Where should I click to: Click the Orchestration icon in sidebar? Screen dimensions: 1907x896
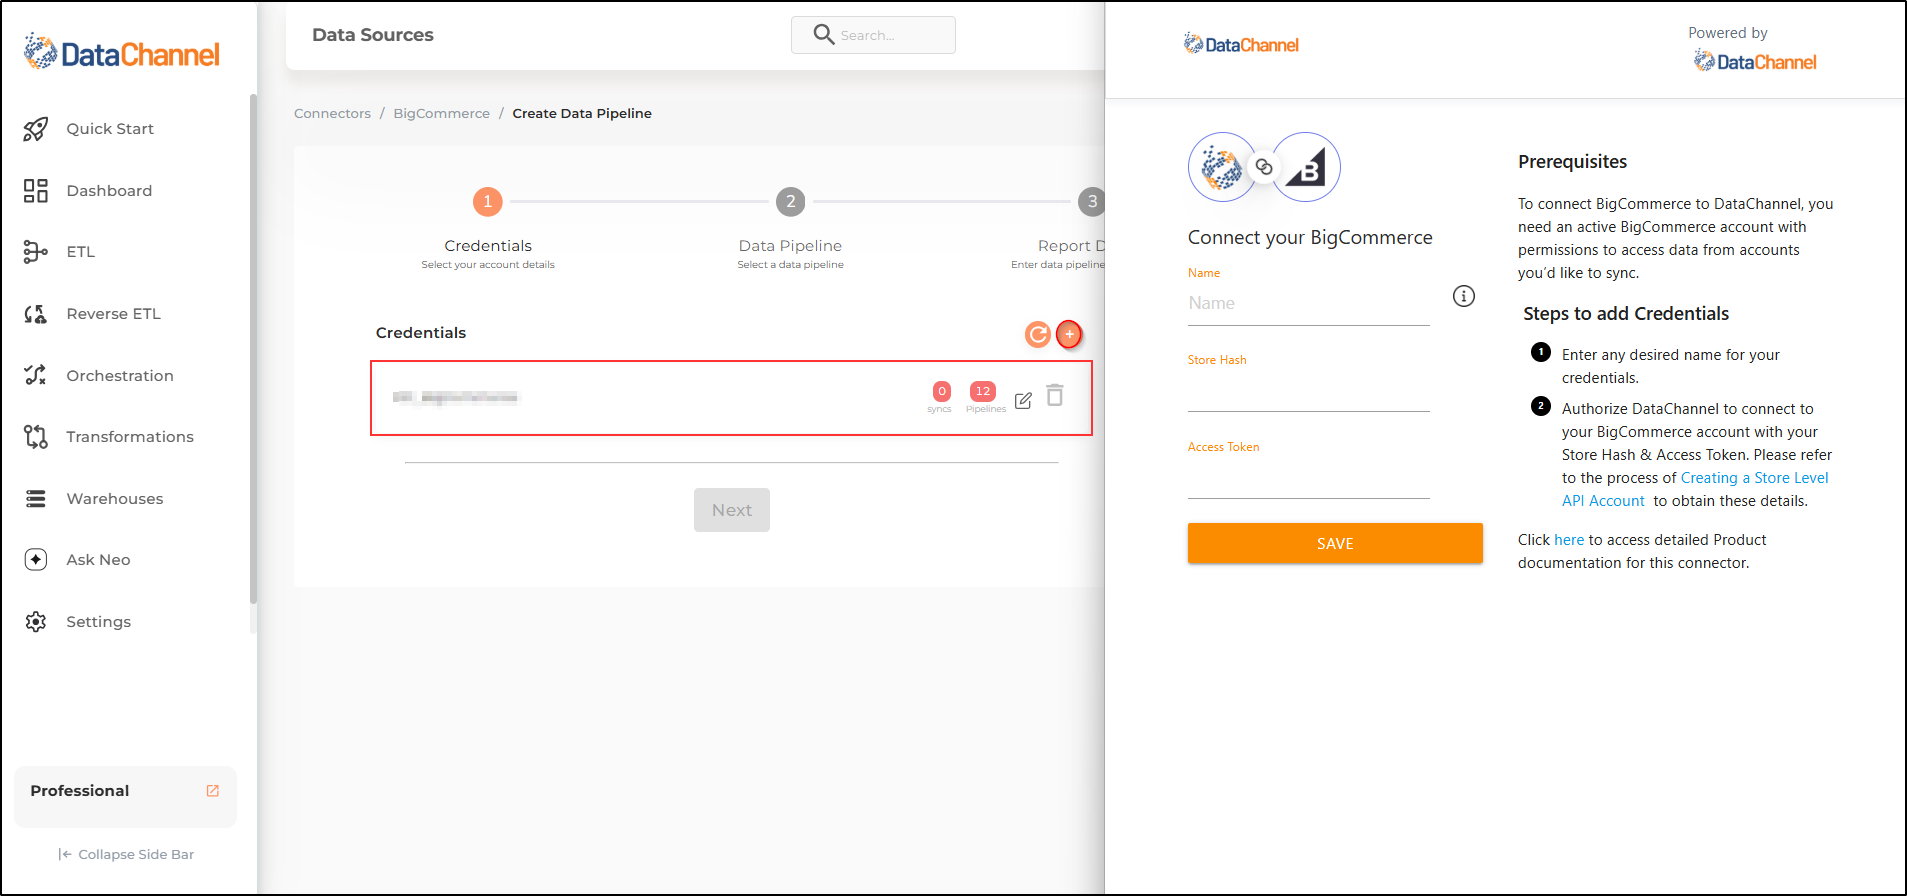[x=36, y=375]
